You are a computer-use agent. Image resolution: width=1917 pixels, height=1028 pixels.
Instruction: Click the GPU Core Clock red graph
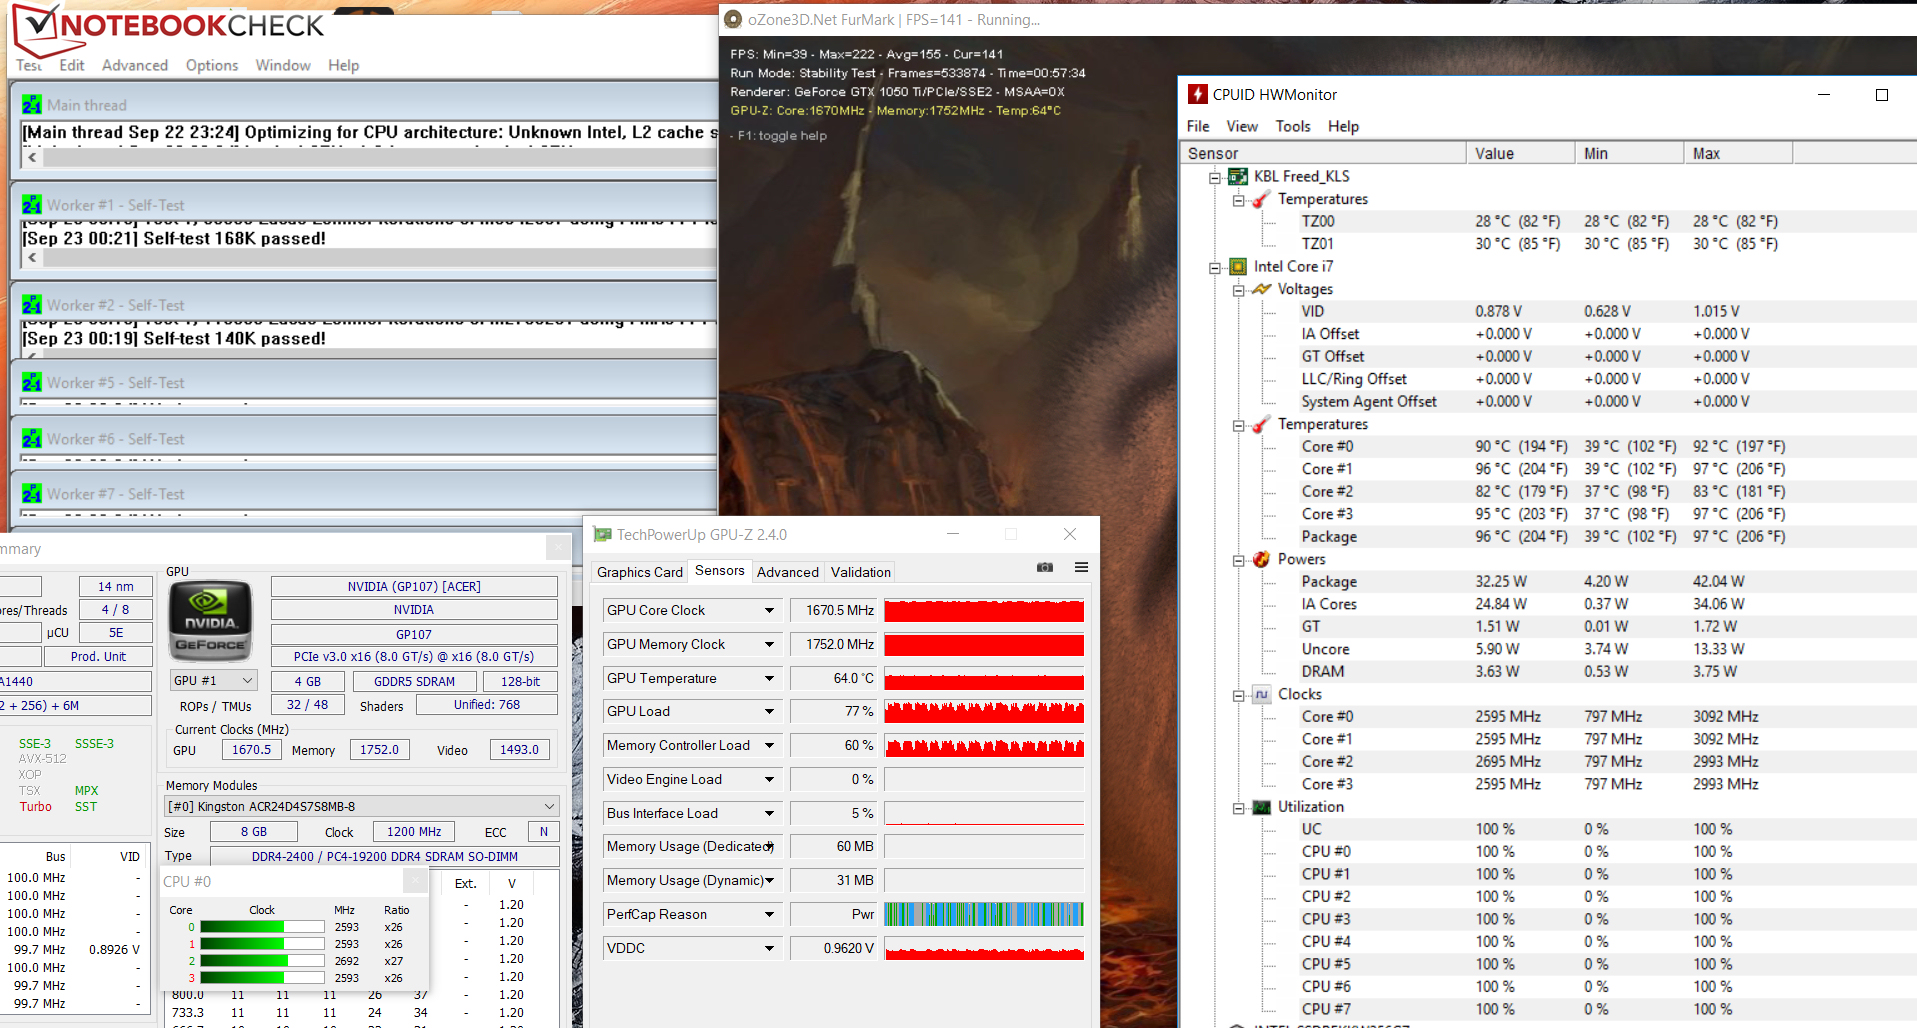click(984, 610)
